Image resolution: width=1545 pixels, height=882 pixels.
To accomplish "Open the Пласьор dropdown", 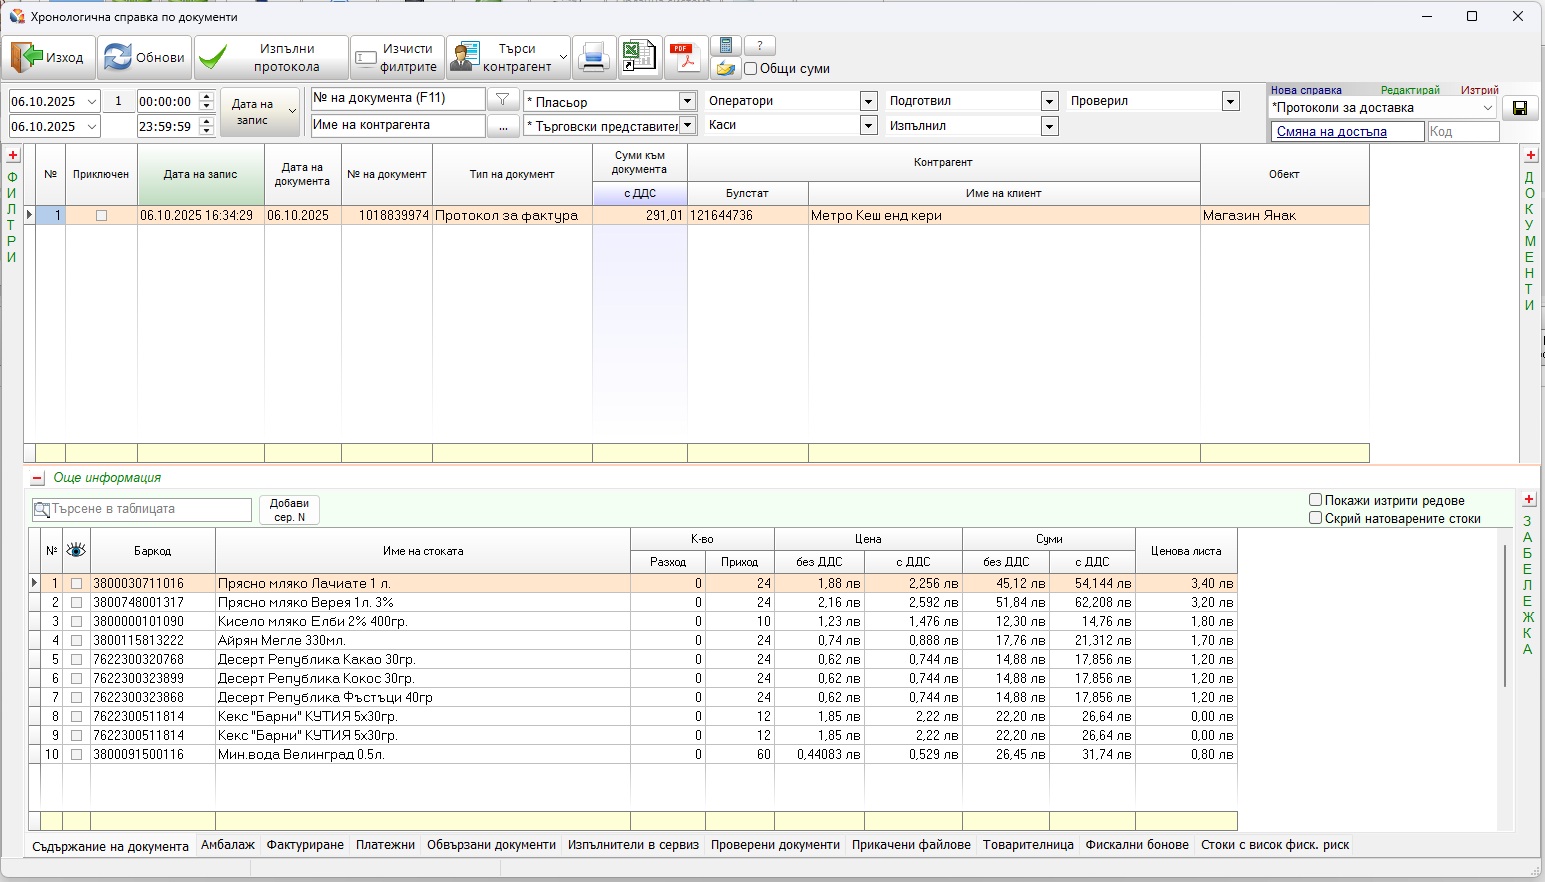I will click(687, 101).
